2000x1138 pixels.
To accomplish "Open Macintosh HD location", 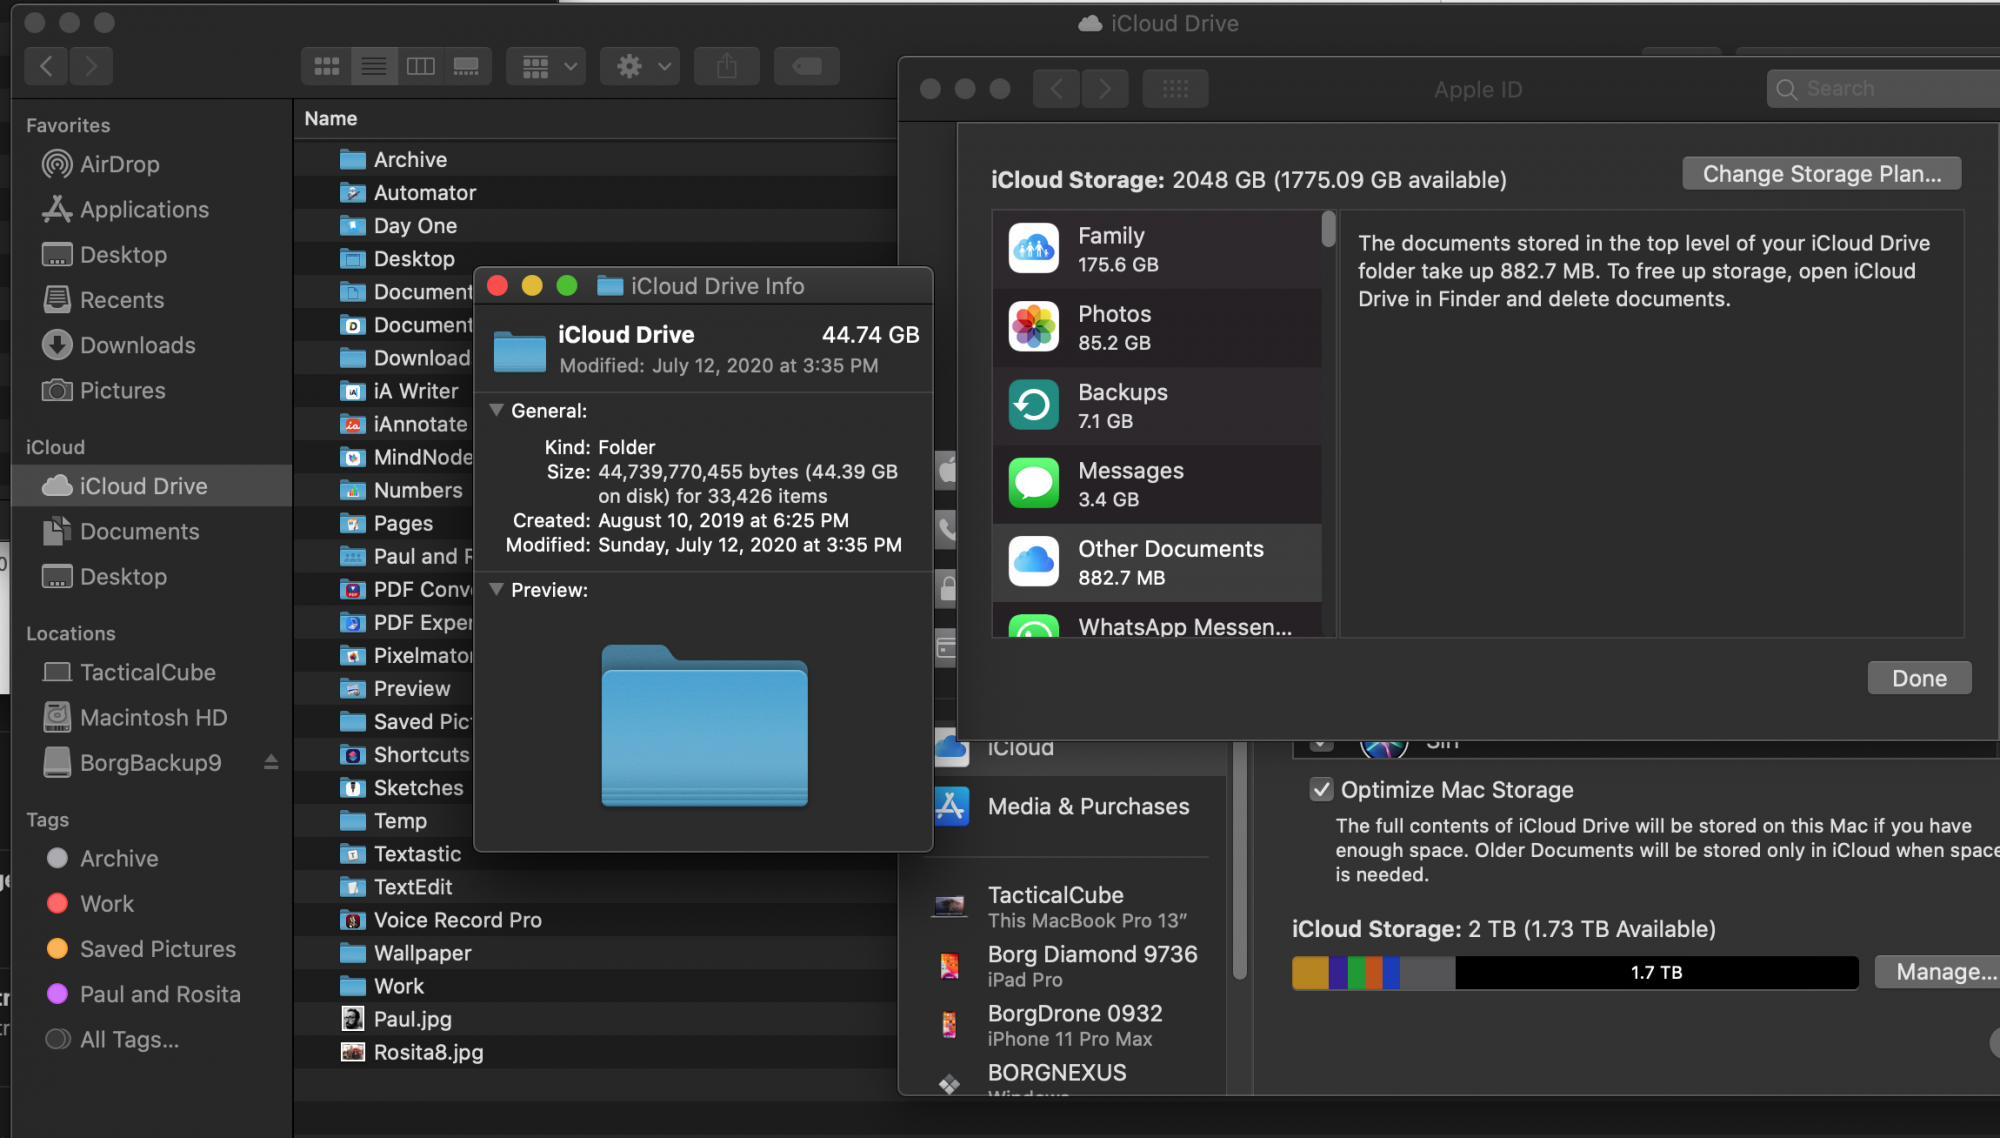I will click(x=135, y=717).
